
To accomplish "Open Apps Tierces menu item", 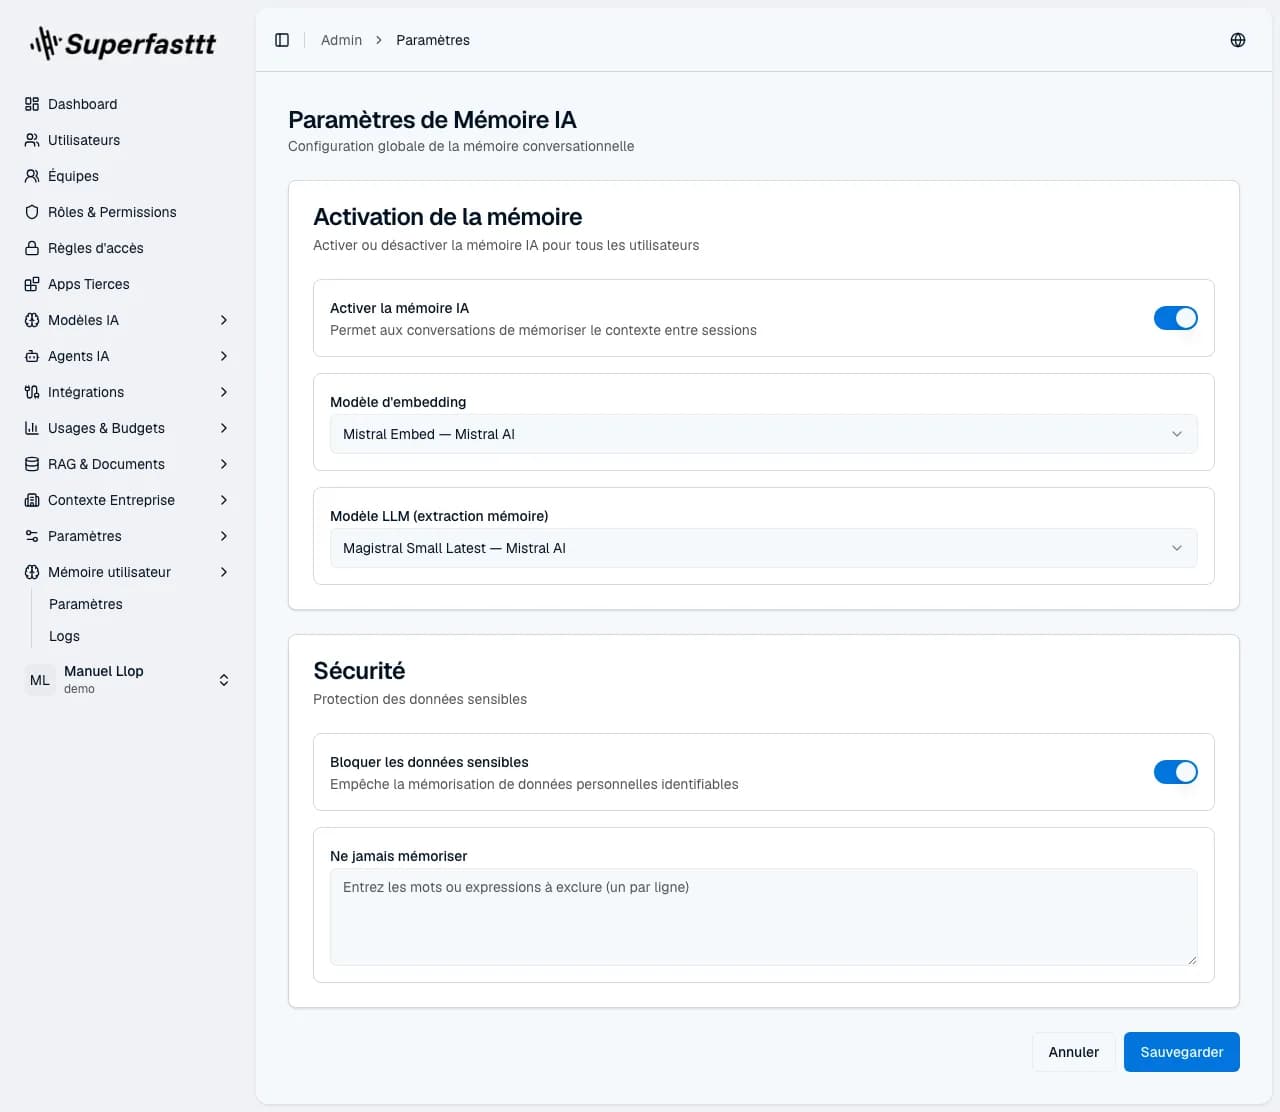I will point(128,284).
